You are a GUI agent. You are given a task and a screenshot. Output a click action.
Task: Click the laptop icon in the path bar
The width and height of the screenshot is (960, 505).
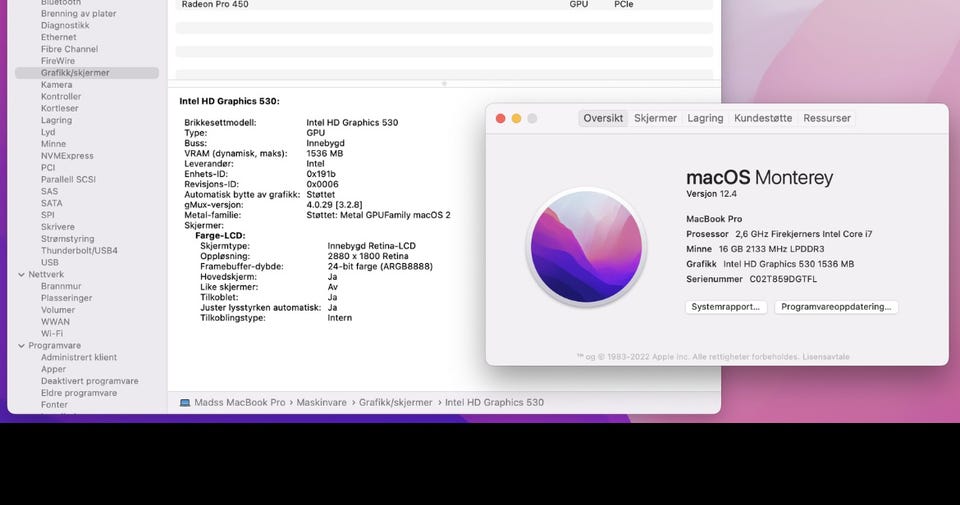(x=185, y=402)
